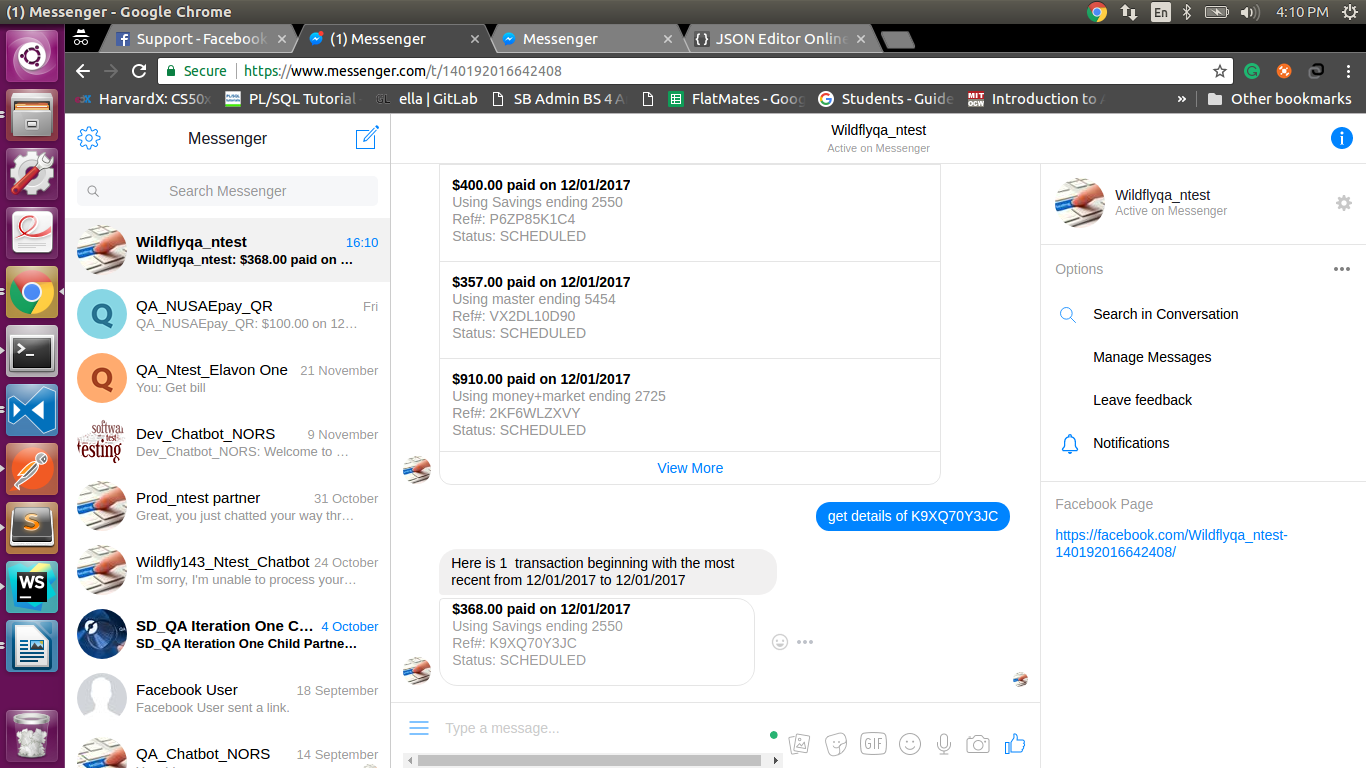The width and height of the screenshot is (1366, 768).
Task: Open Wildfly143_Ntest_Chatbot conversation
Action: point(227,570)
